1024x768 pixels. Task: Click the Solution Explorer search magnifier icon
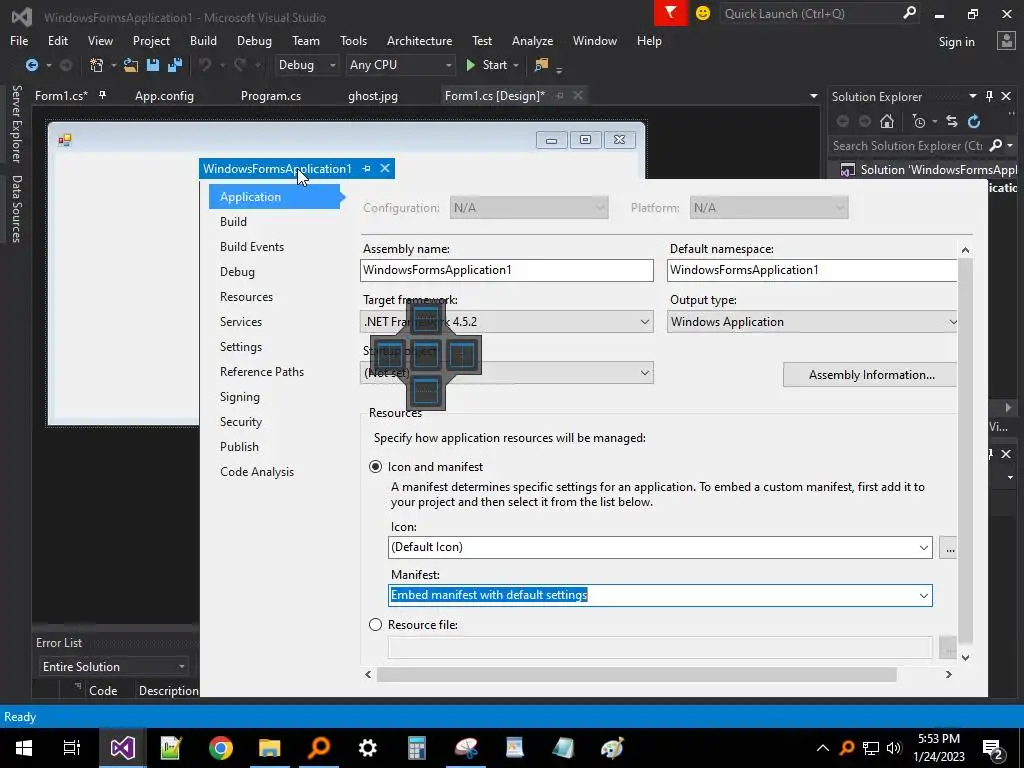click(x=996, y=145)
